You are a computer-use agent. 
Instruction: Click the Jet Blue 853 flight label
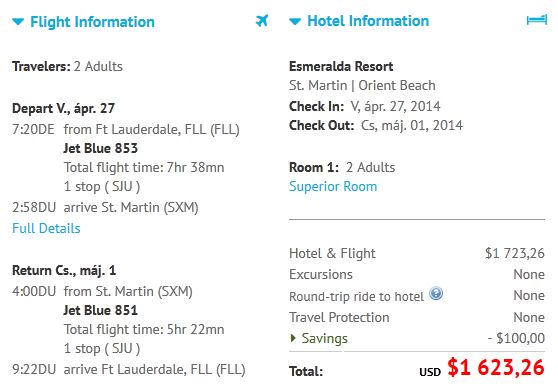pyautogui.click(x=101, y=148)
